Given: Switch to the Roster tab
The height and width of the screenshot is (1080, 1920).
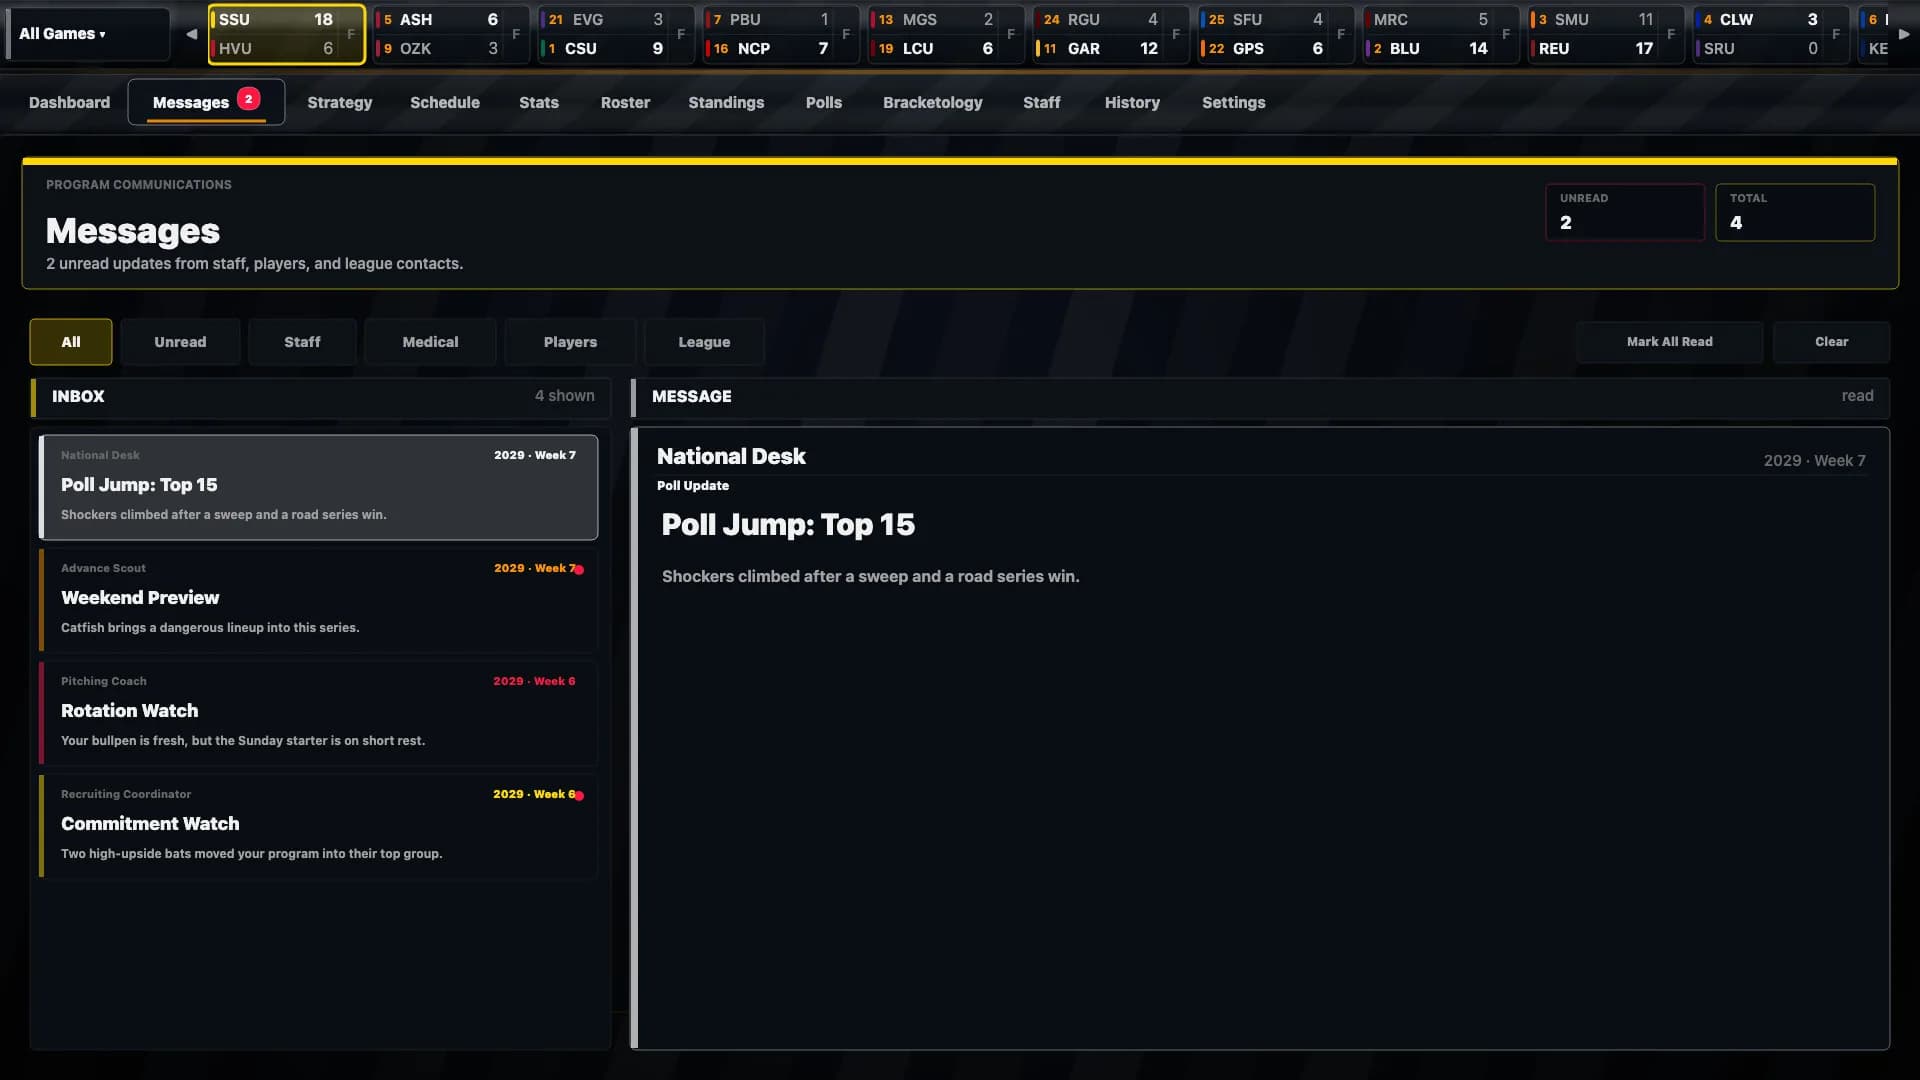Looking at the screenshot, I should coord(625,102).
